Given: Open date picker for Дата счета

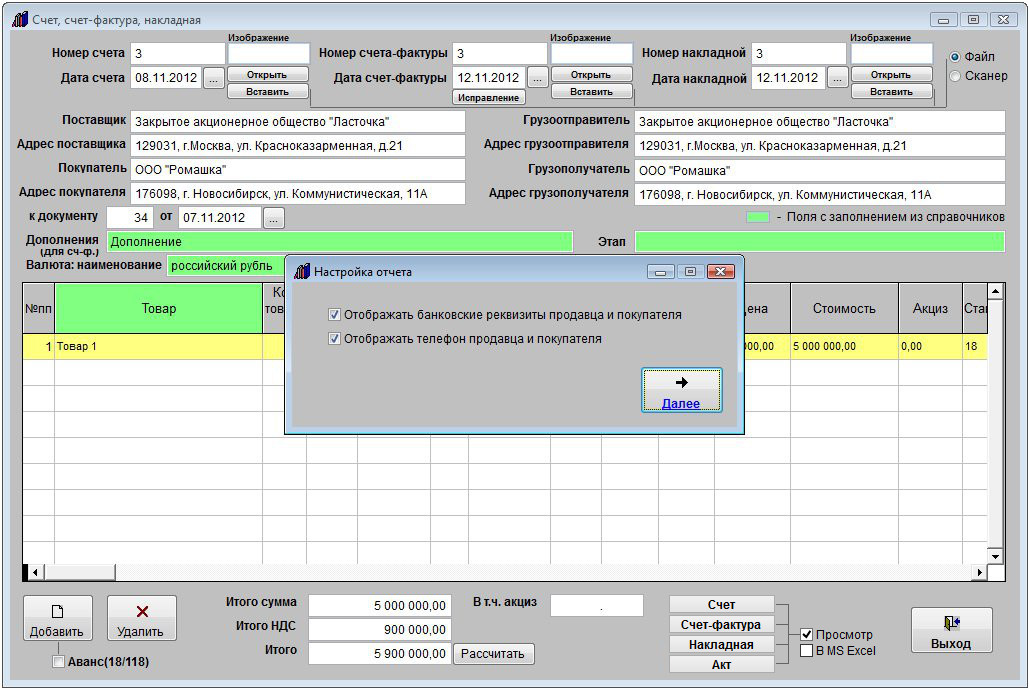Looking at the screenshot, I should click(214, 78).
